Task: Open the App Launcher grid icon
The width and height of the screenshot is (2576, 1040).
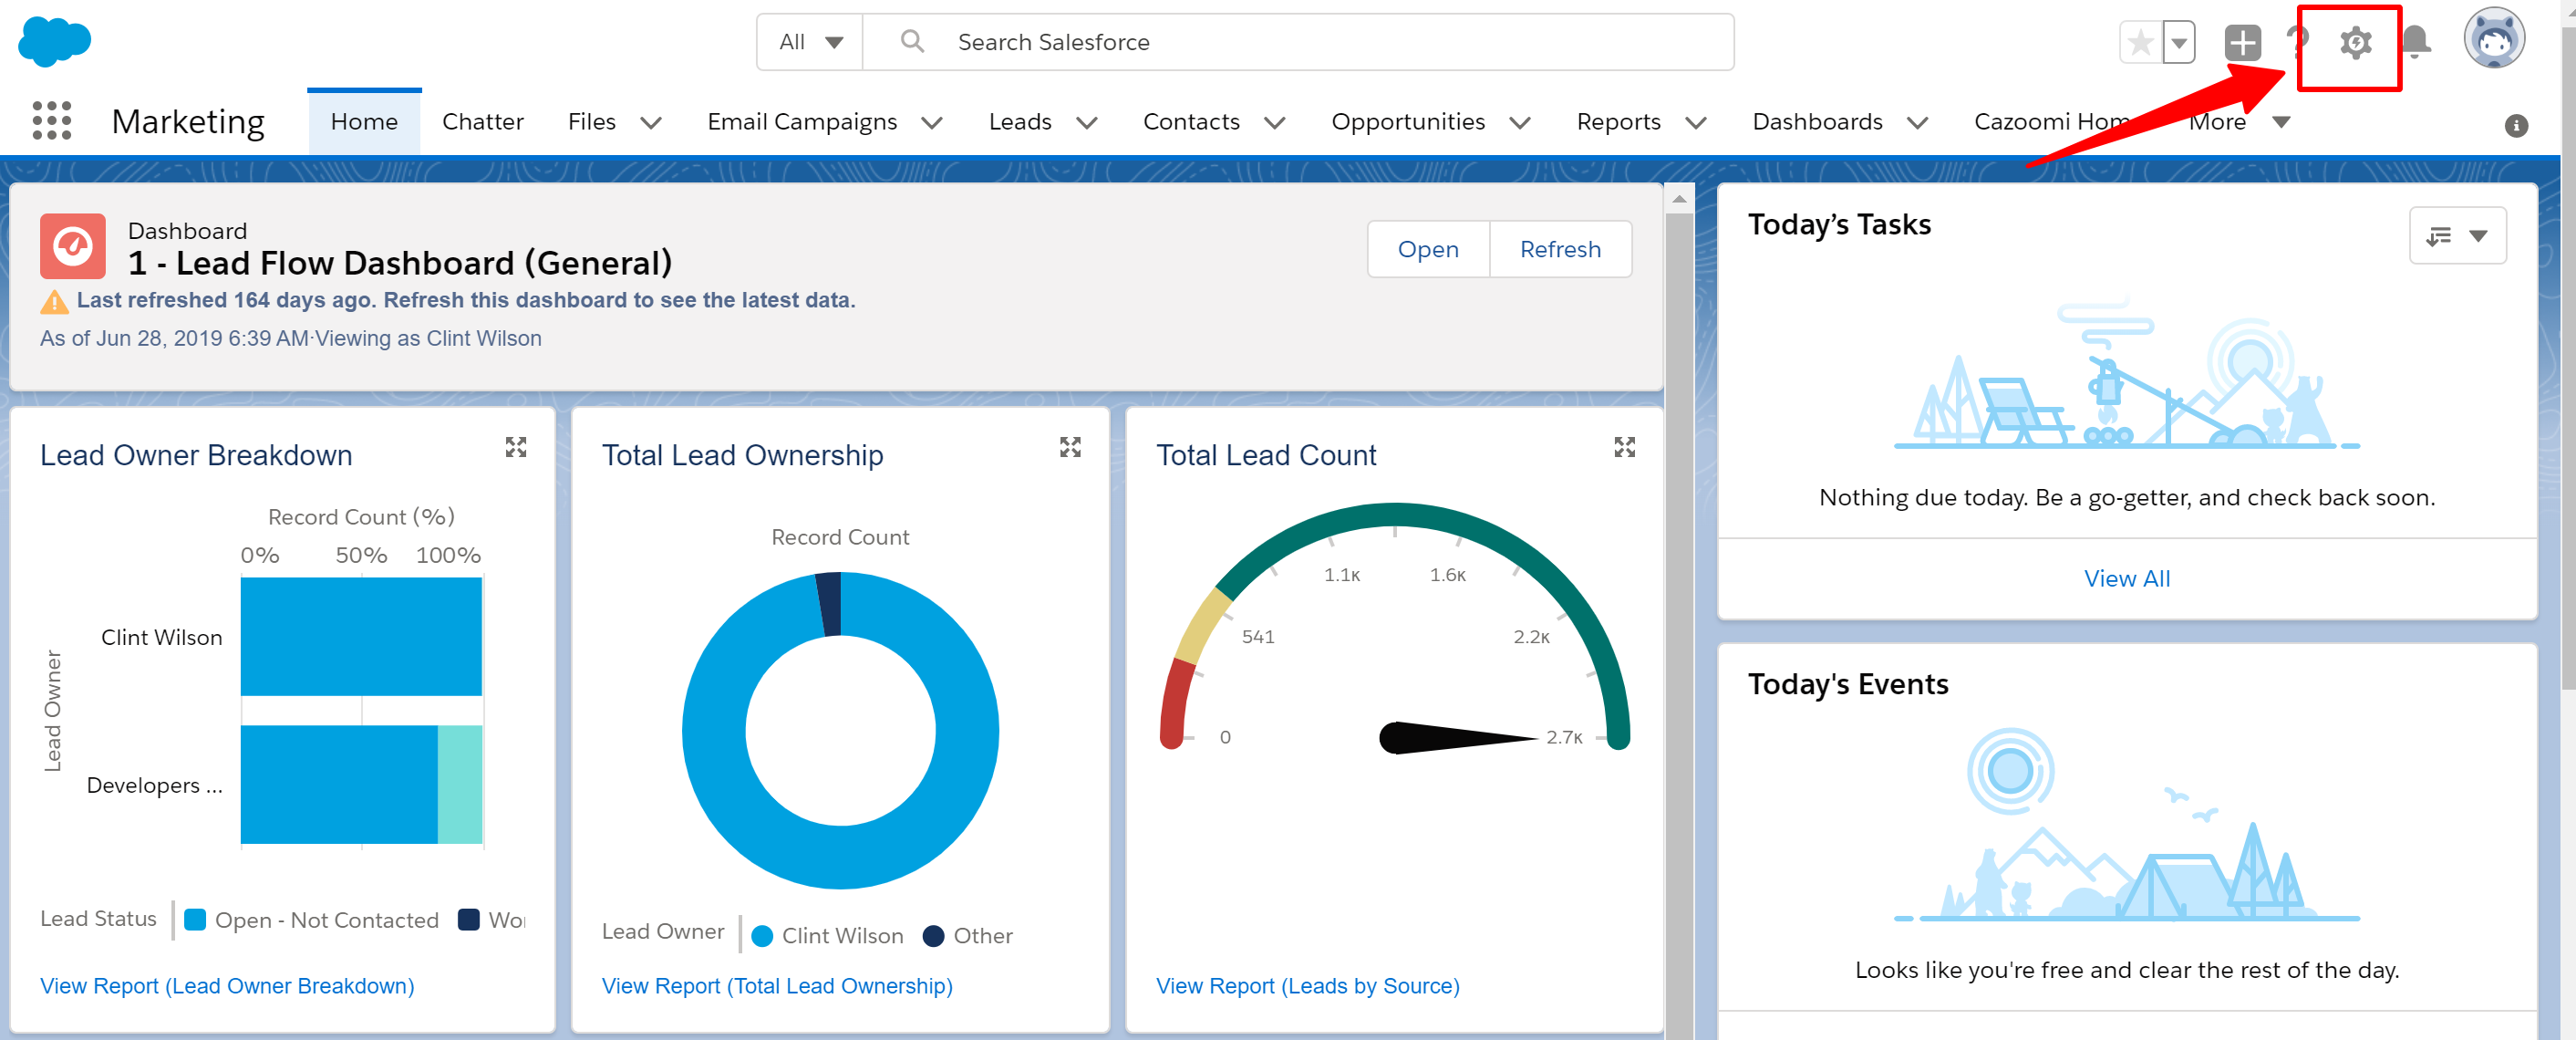Action: point(52,121)
